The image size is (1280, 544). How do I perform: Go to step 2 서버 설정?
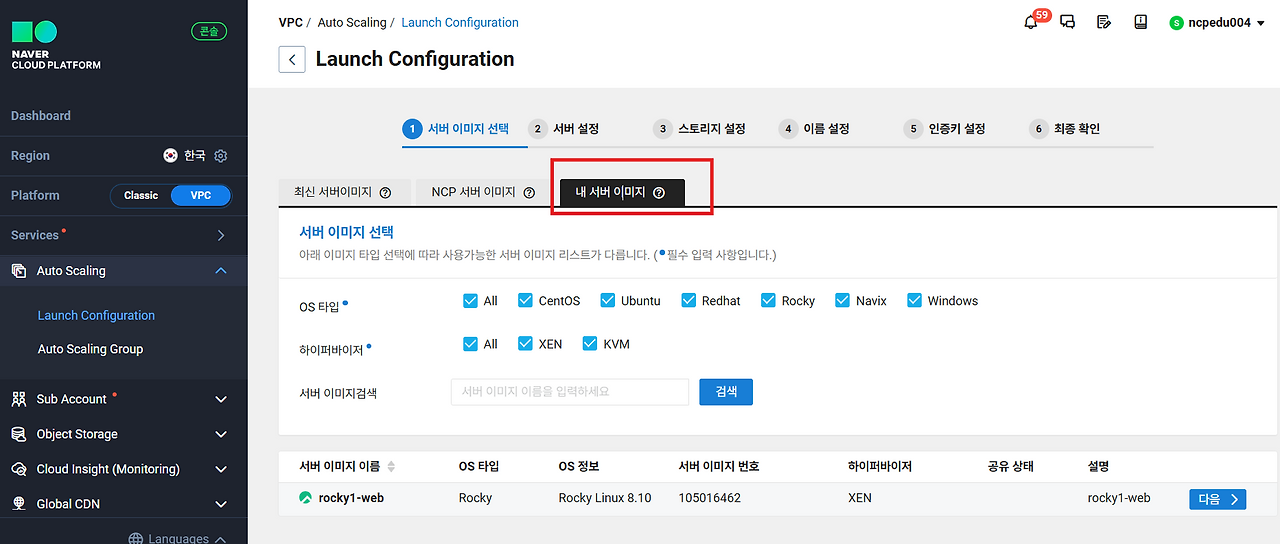[x=564, y=128]
